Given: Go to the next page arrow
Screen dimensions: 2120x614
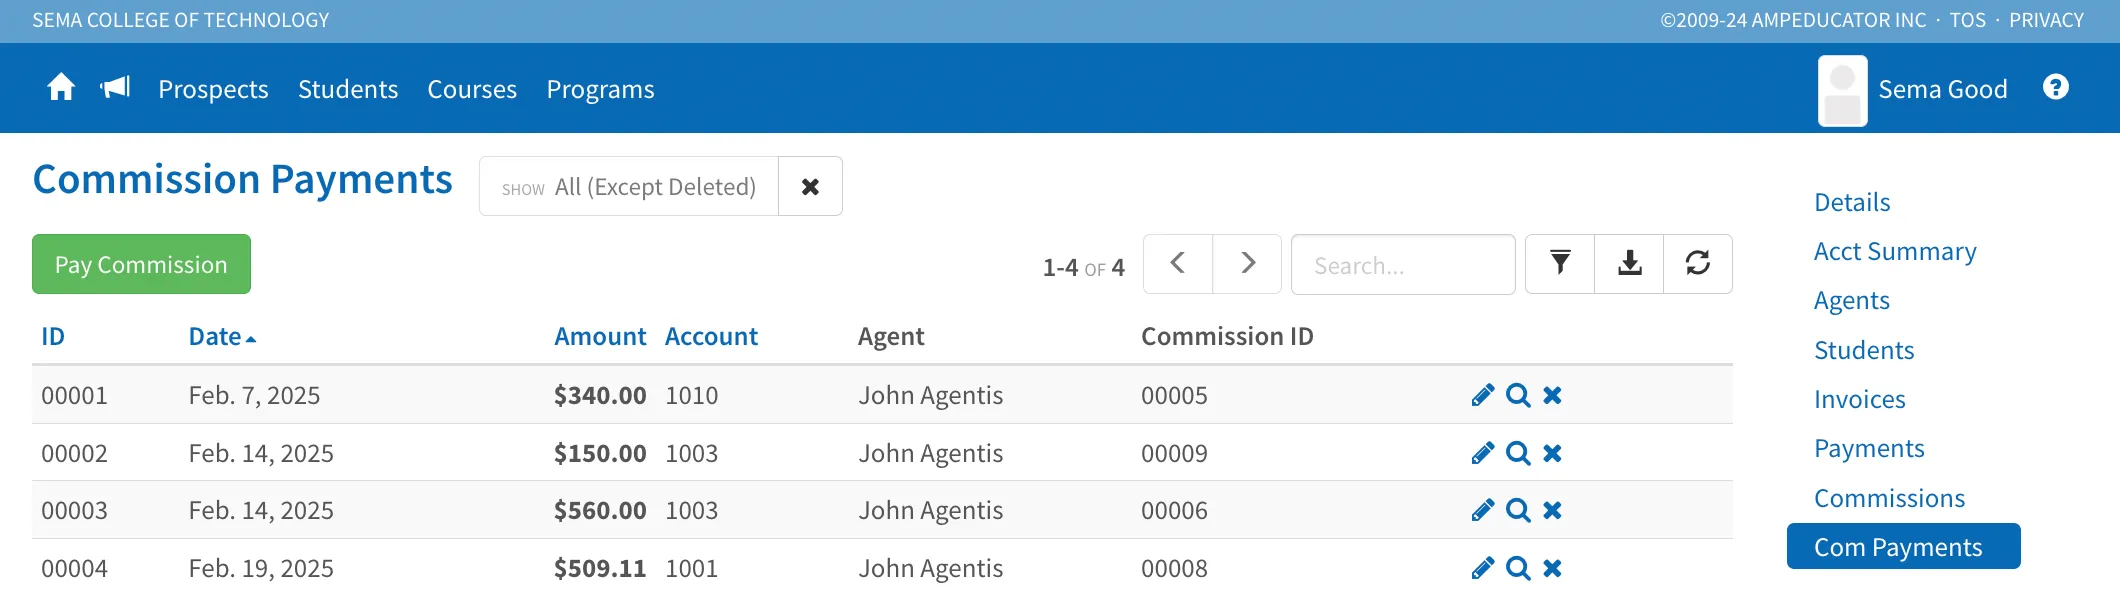Looking at the screenshot, I should tap(1247, 264).
